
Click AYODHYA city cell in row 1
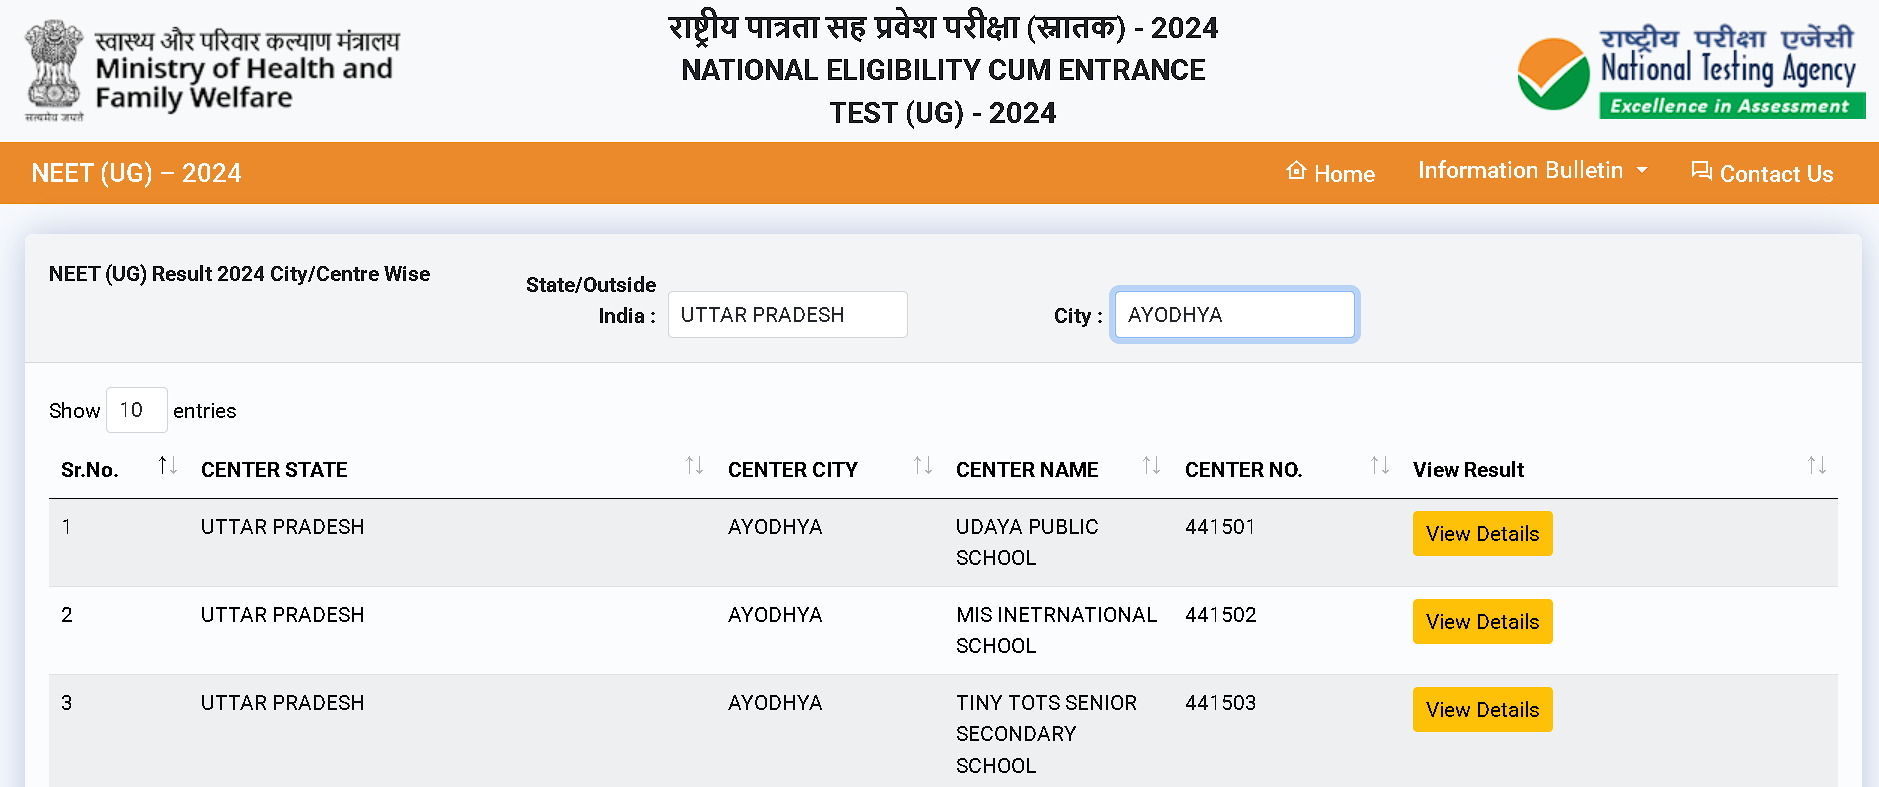775,527
